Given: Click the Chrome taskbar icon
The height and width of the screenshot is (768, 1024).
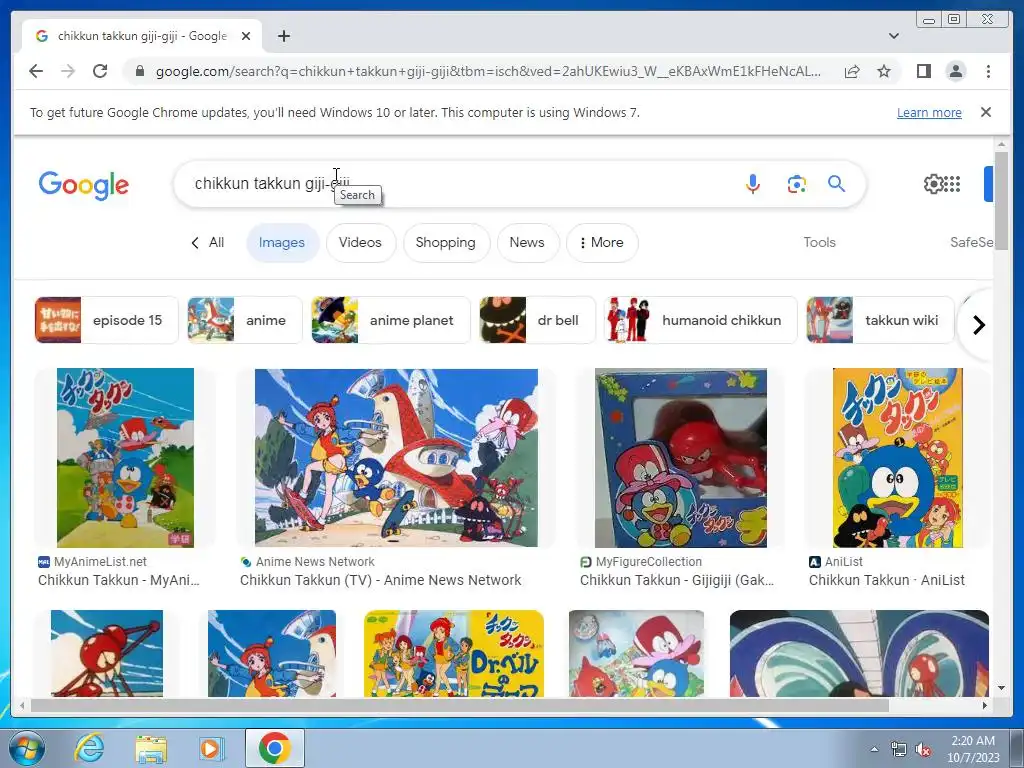Looking at the screenshot, I should click(x=274, y=748).
